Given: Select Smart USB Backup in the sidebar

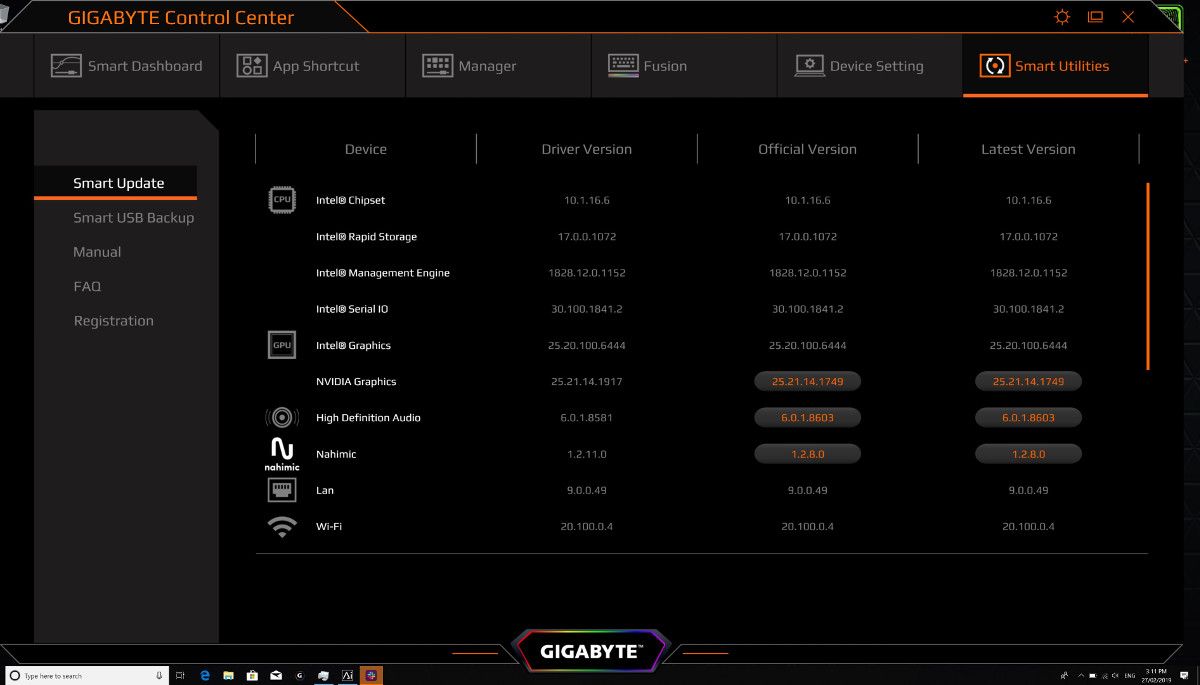Looking at the screenshot, I should pyautogui.click(x=133, y=217).
